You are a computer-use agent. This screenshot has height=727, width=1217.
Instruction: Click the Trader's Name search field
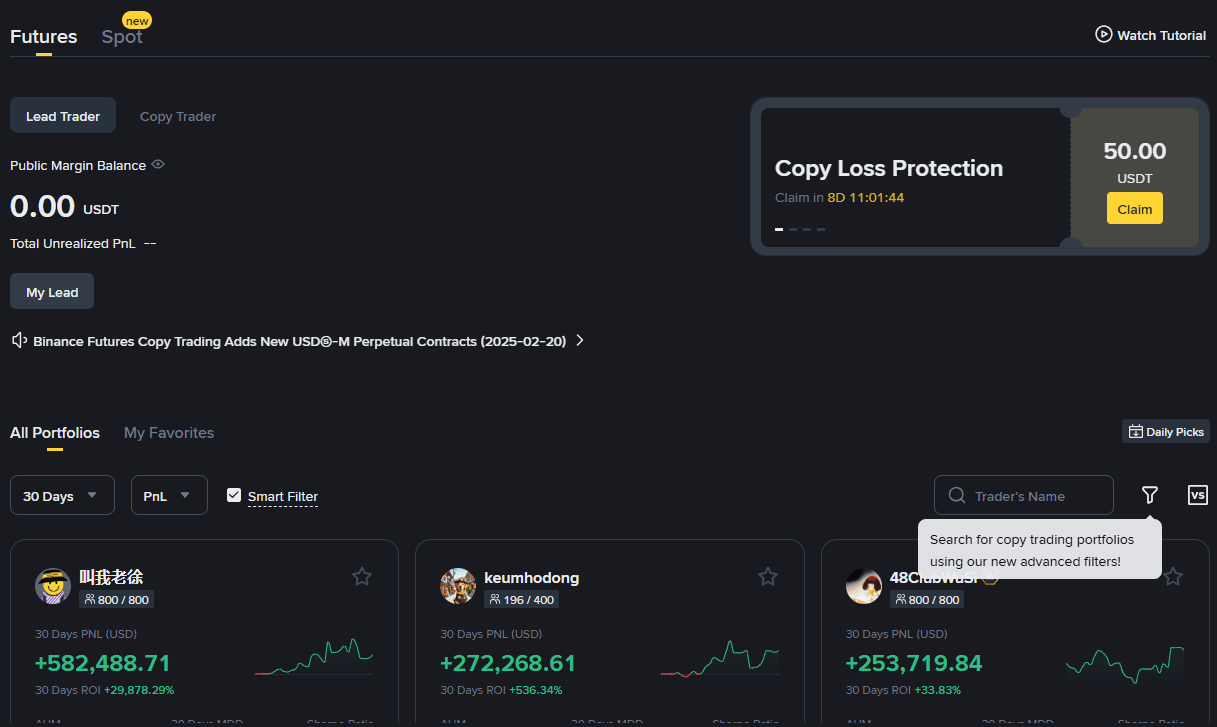pos(1030,495)
